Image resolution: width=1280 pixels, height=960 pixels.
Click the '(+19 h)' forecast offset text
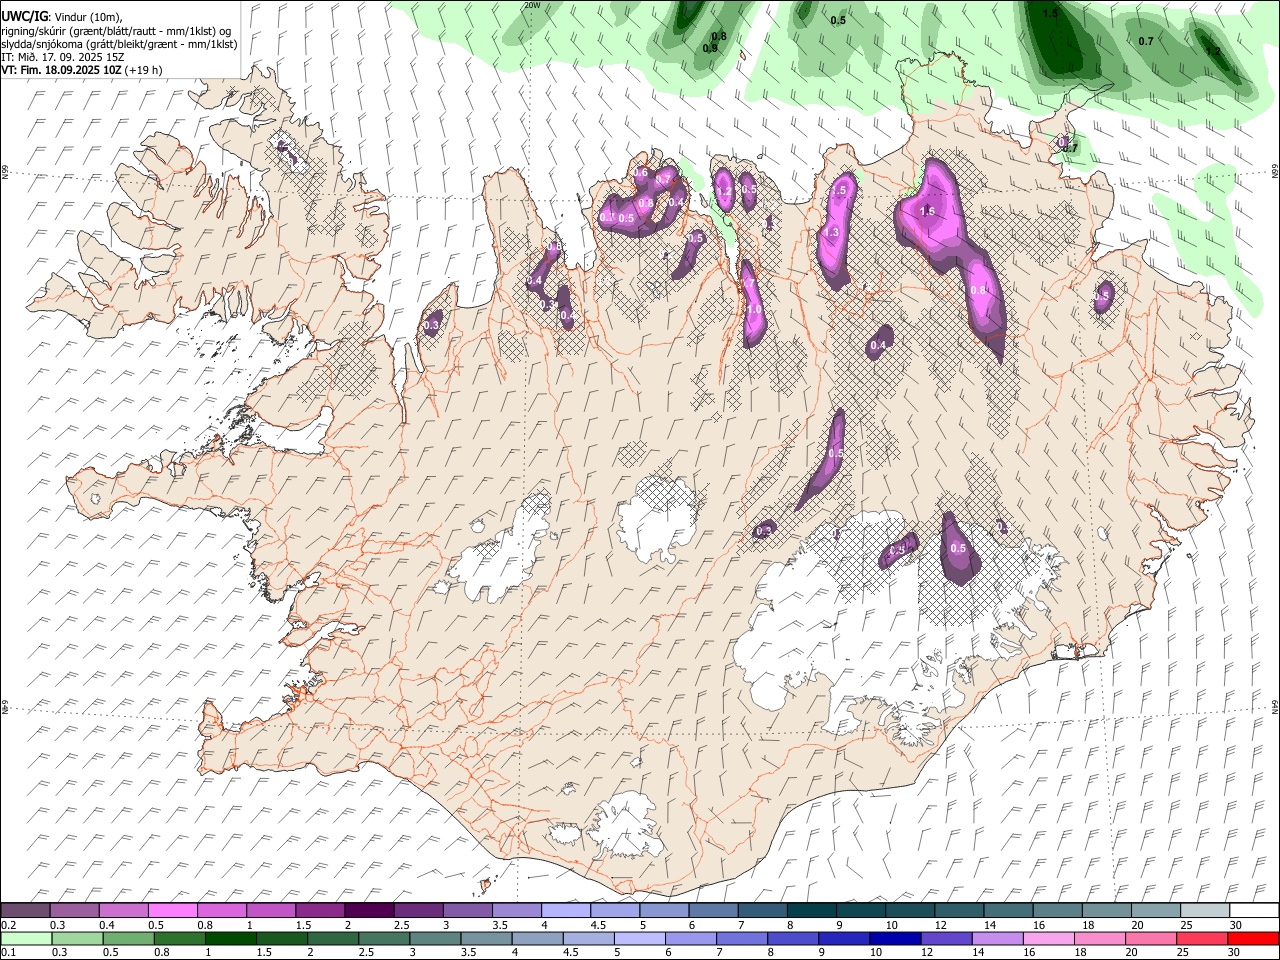(144, 70)
